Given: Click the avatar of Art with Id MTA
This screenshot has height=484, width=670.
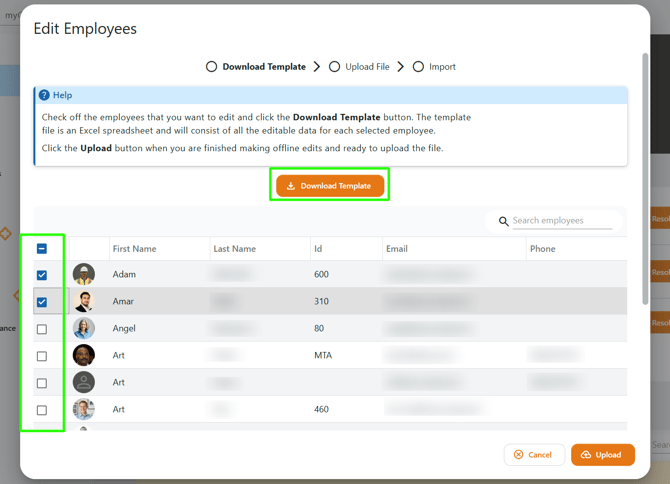Looking at the screenshot, I should 84,355.
